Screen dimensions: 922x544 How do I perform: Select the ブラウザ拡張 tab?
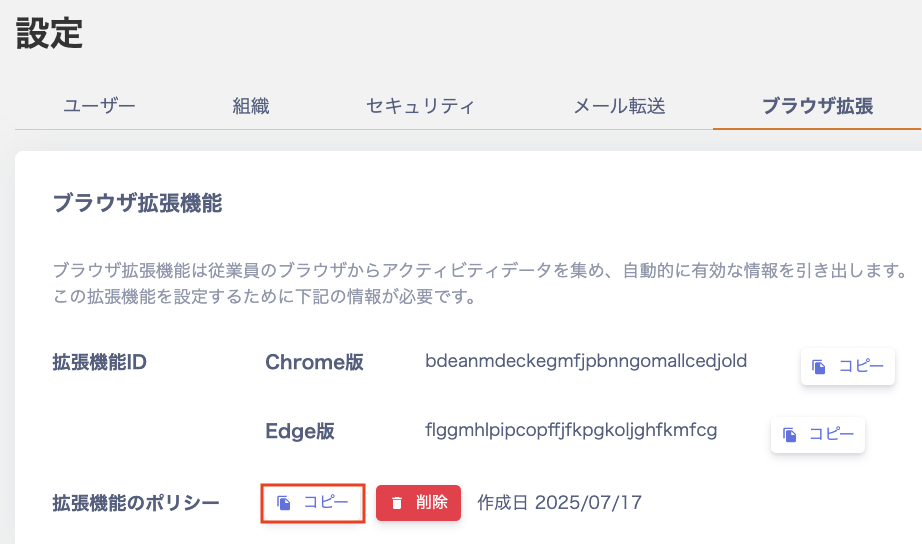tap(817, 106)
